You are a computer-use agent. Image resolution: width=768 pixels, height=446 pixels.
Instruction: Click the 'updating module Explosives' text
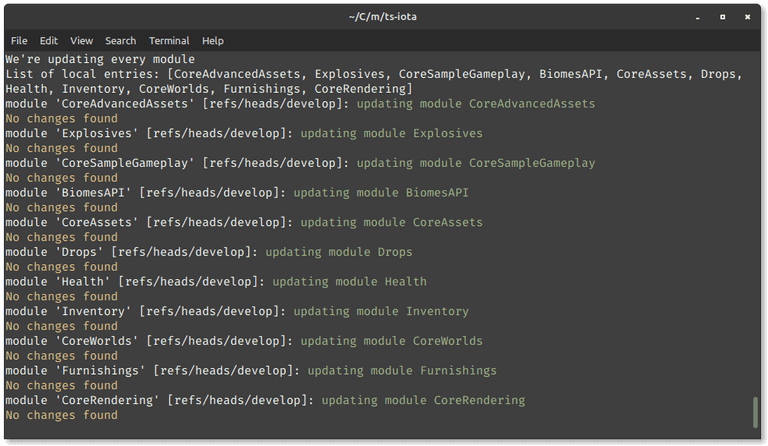click(391, 133)
